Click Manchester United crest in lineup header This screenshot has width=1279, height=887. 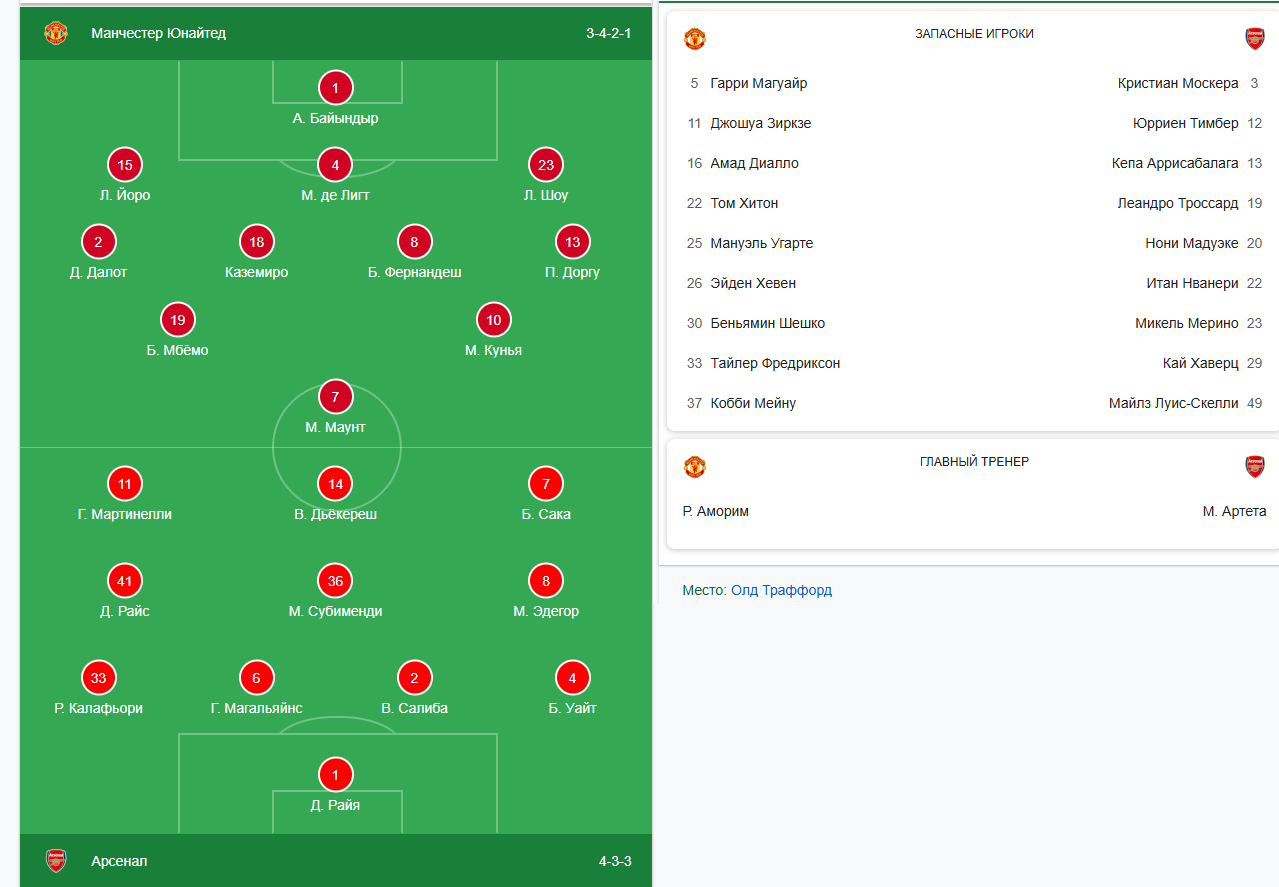point(55,33)
